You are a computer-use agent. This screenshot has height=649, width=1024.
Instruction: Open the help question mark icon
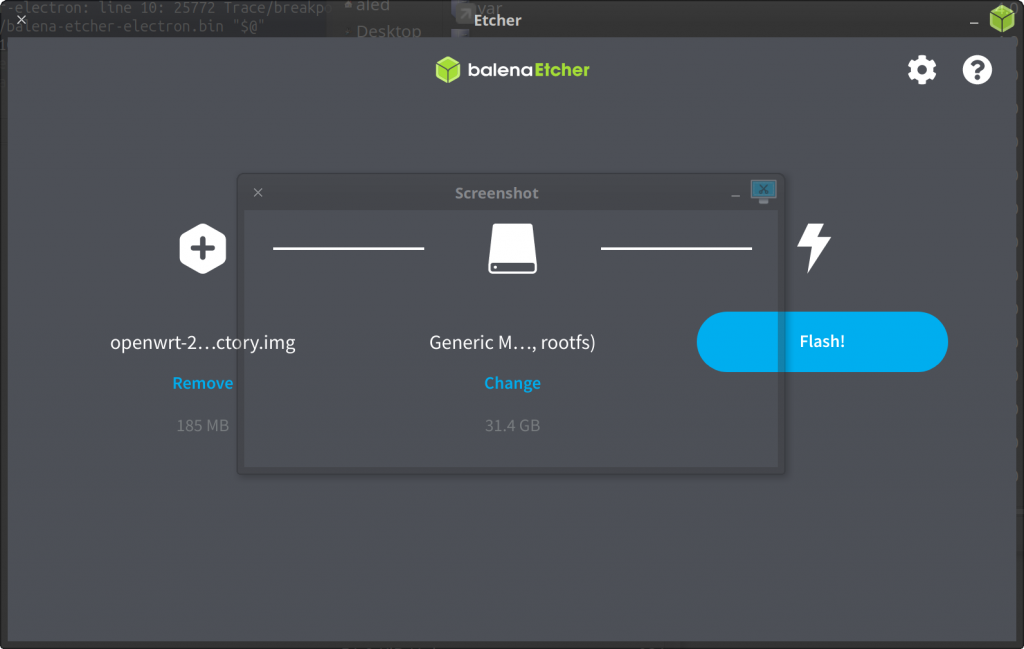[977, 70]
